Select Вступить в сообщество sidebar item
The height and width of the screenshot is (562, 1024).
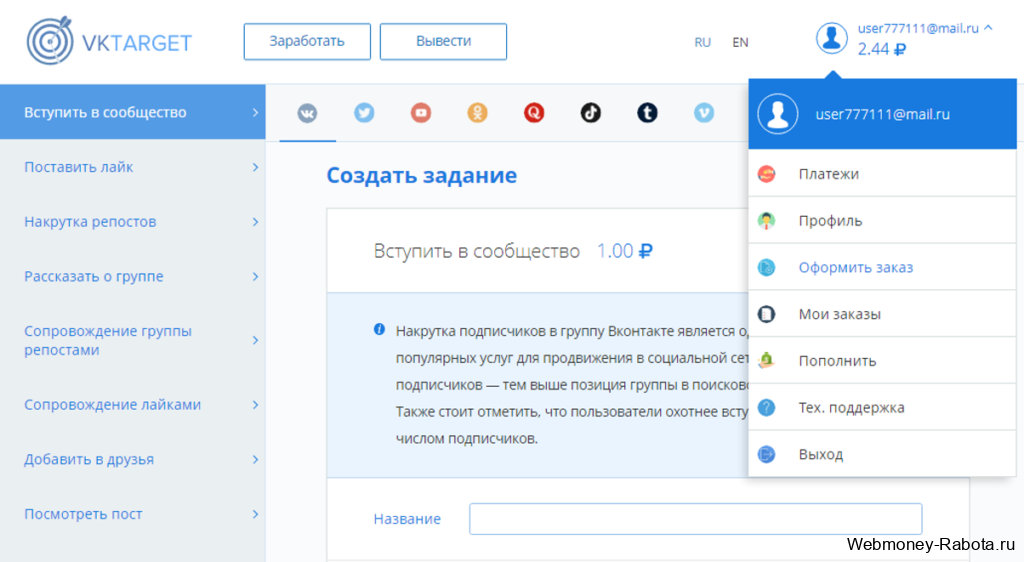point(133,112)
